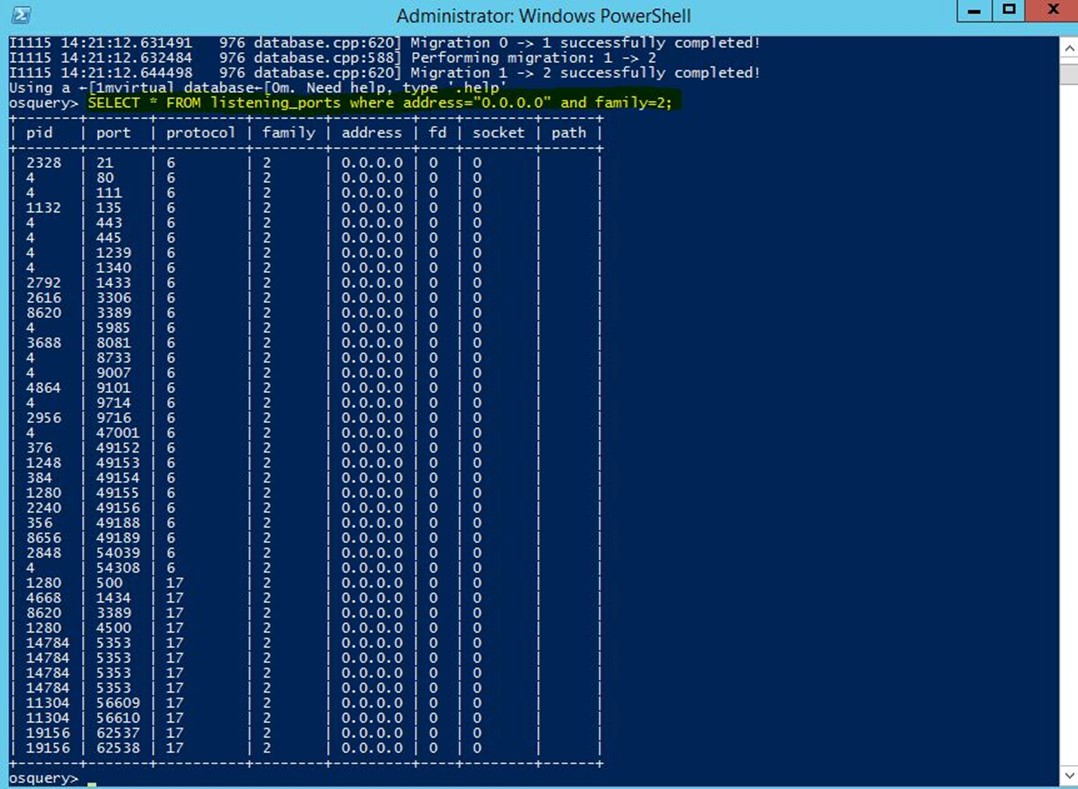Click pid value 2328 in first row

click(43, 163)
